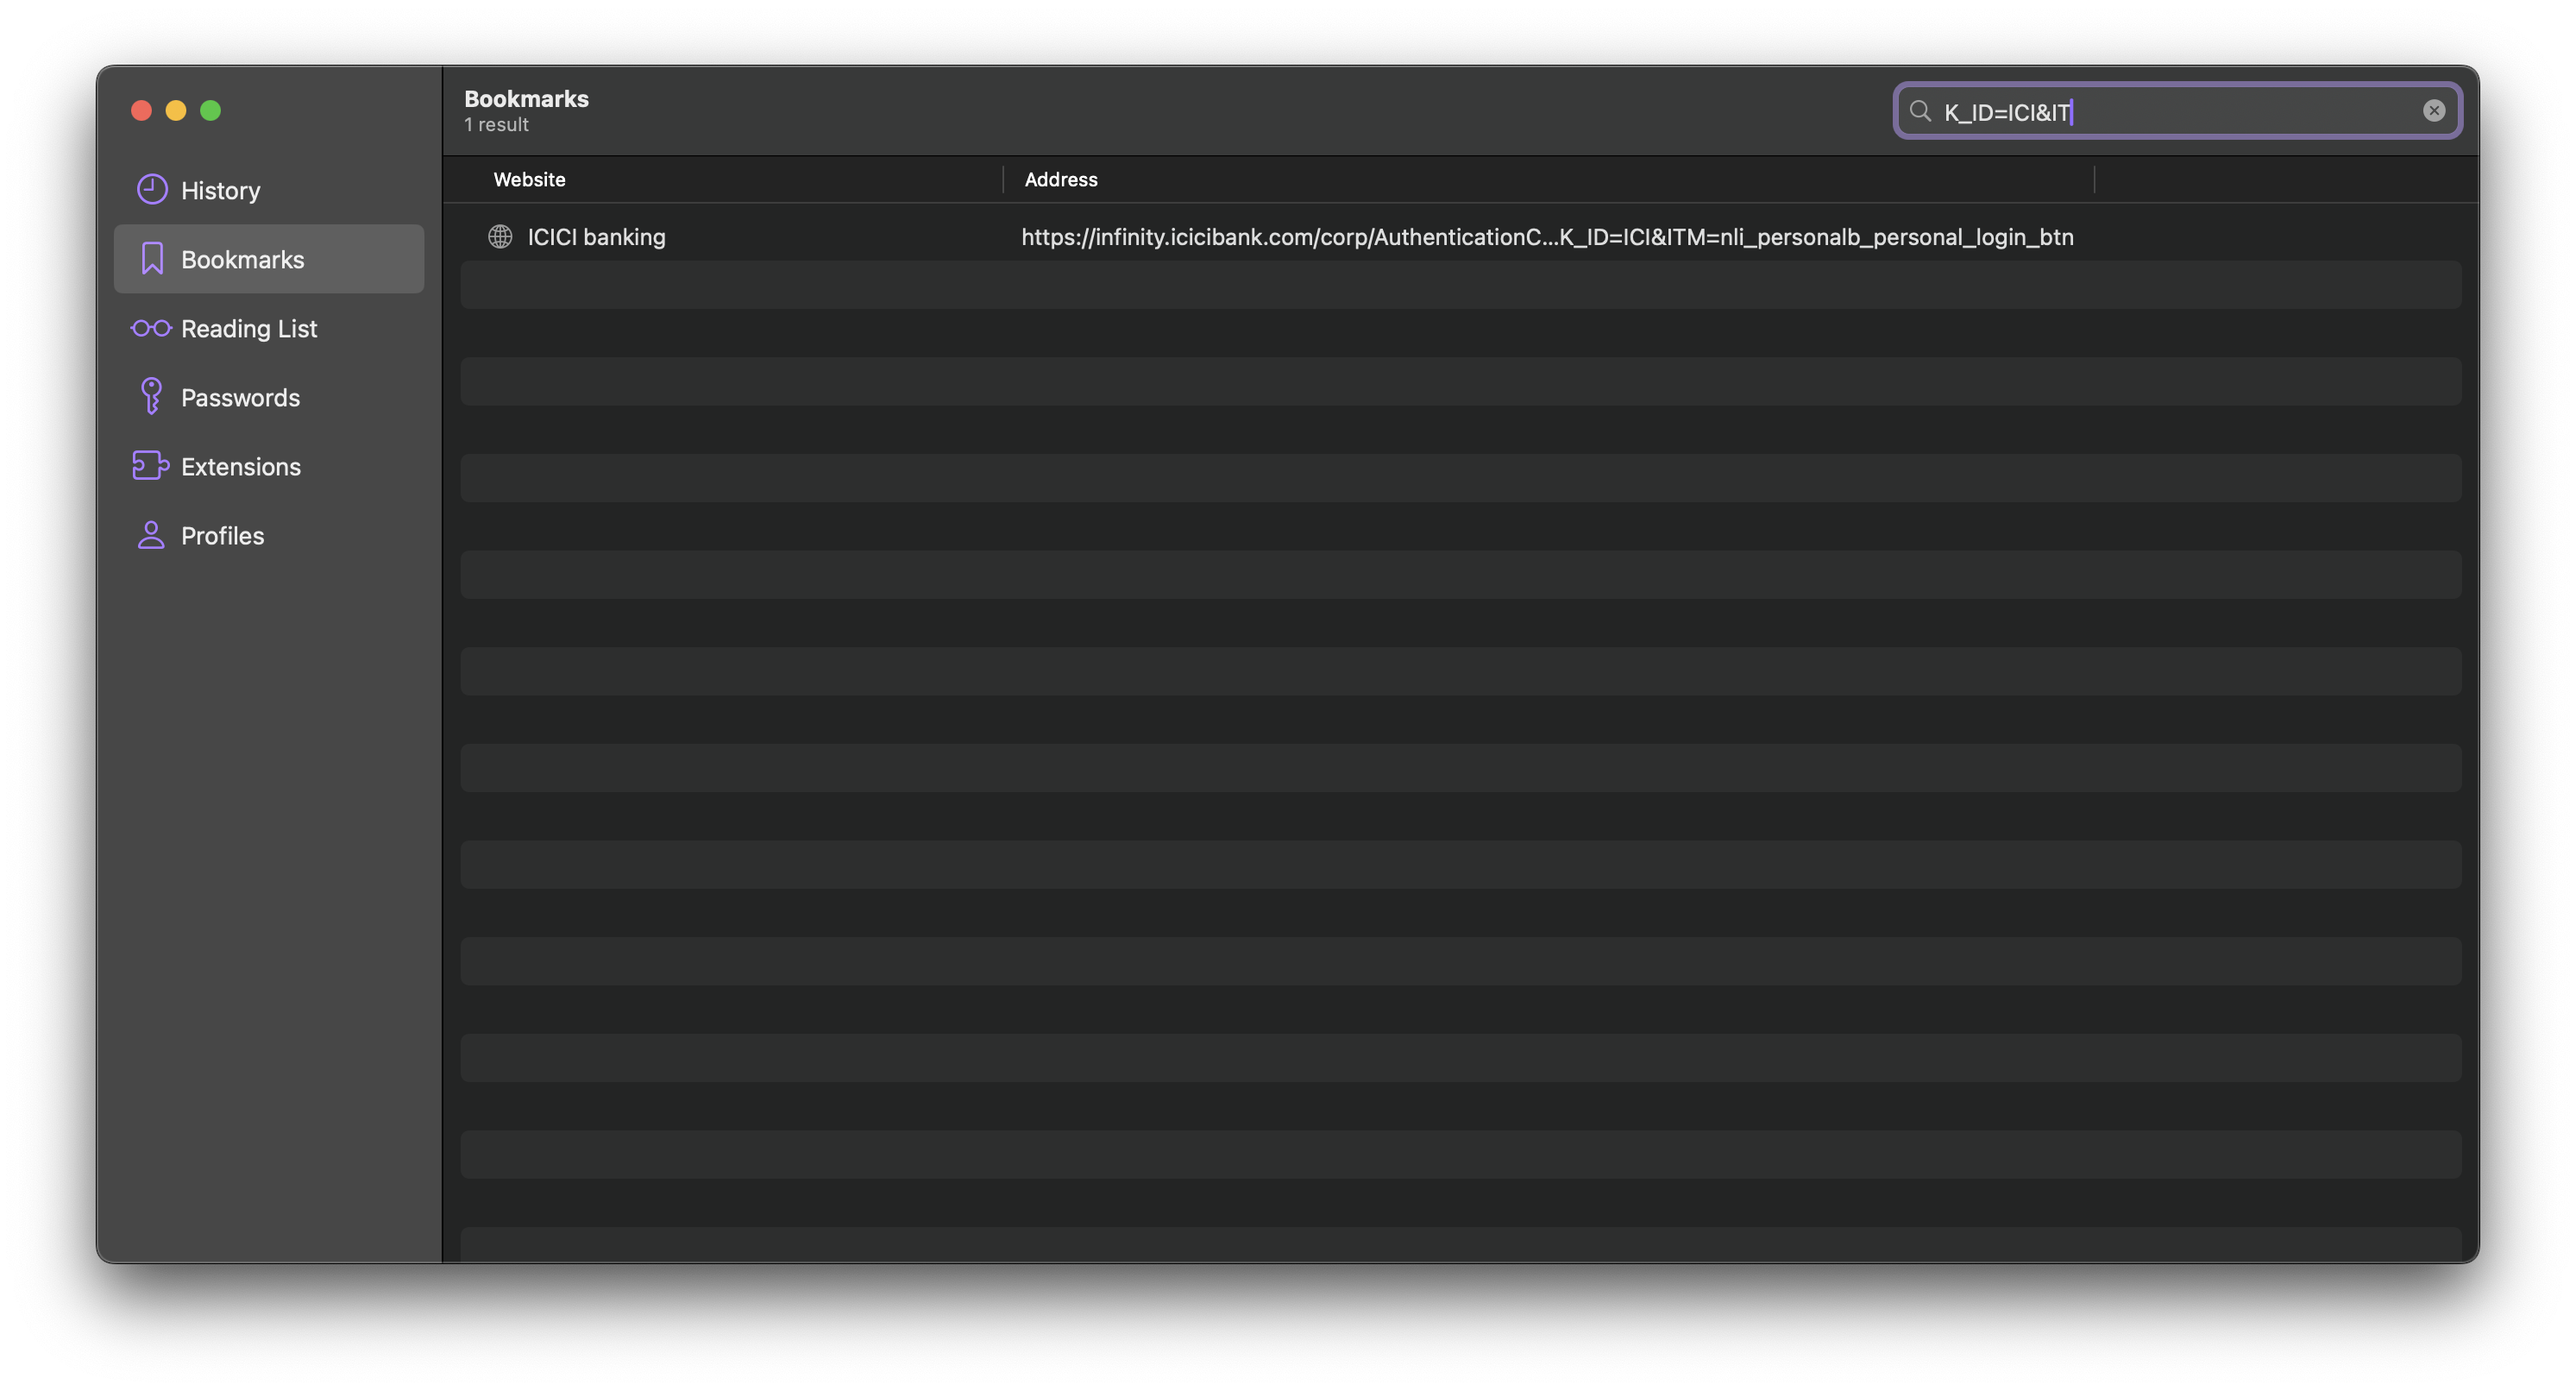Screen dimensions: 2576x1391
Task: Click the Reading List glasses icon
Action: (151, 328)
